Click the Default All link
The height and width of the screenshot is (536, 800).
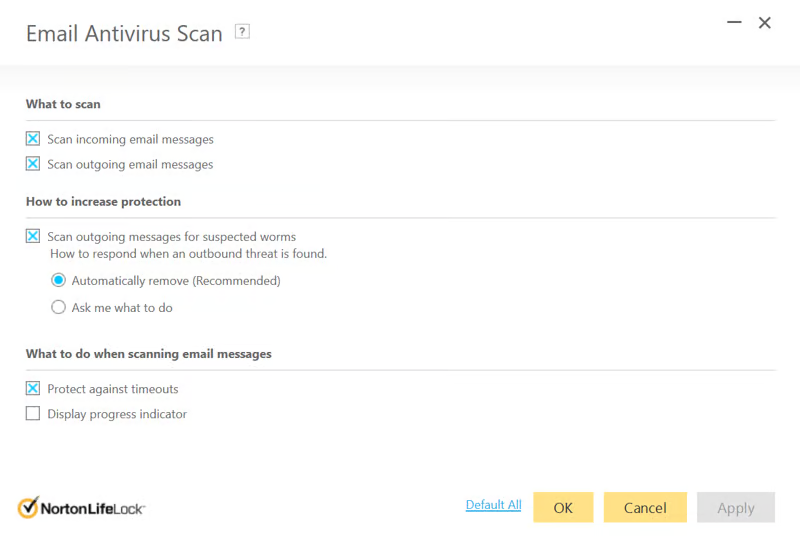493,505
